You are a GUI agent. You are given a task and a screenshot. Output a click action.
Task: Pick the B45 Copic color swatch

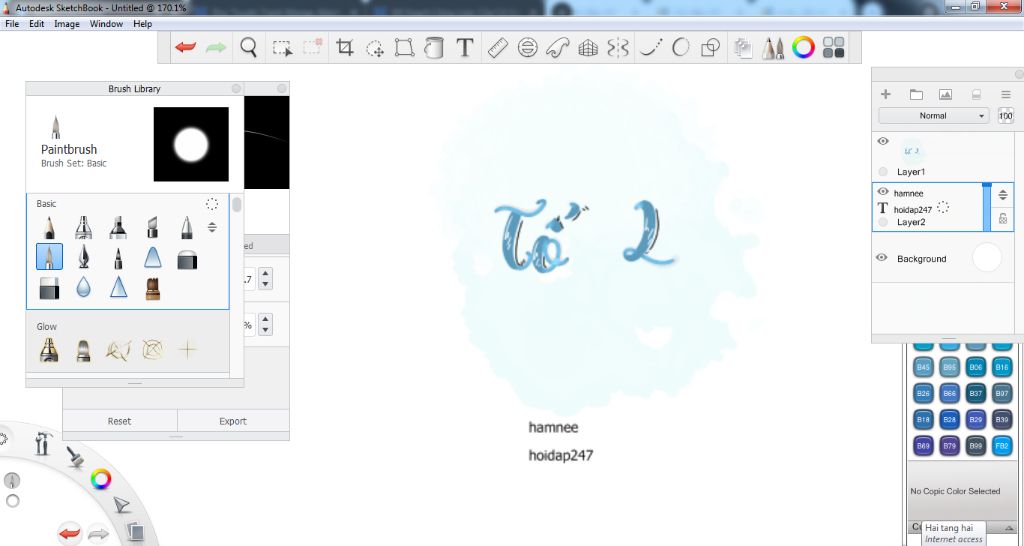pos(923,367)
